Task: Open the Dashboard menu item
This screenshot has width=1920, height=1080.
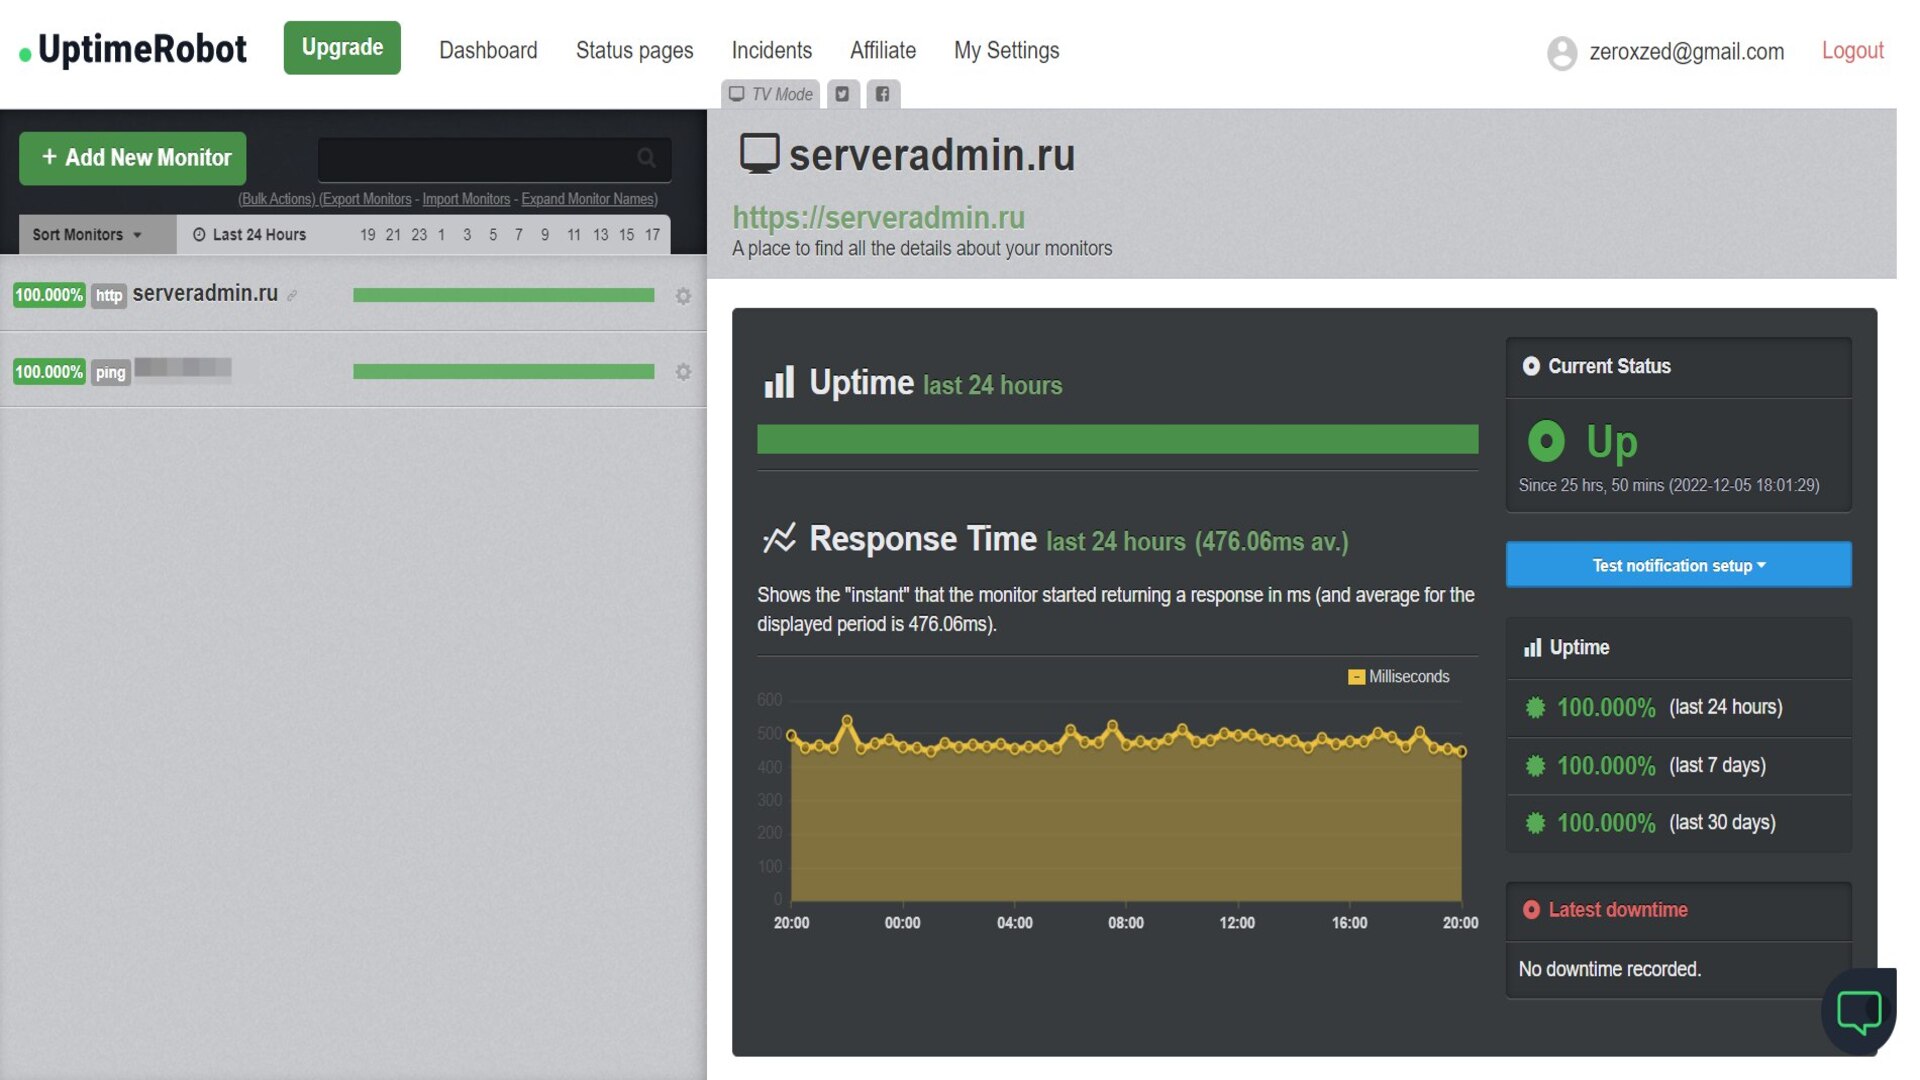Action: click(488, 50)
